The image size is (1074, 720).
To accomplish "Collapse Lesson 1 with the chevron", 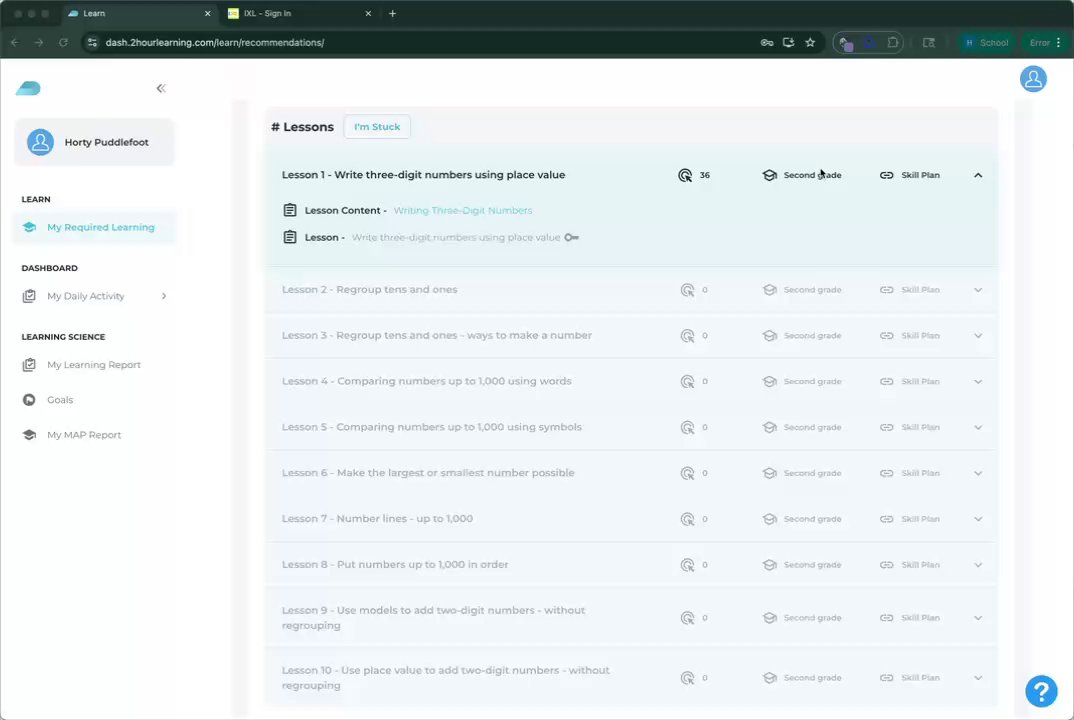I will pyautogui.click(x=978, y=175).
